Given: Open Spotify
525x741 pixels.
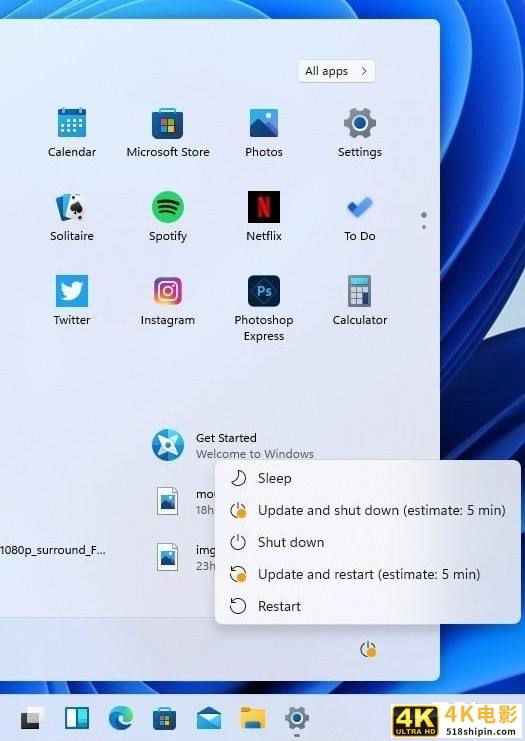Looking at the screenshot, I should [168, 216].
